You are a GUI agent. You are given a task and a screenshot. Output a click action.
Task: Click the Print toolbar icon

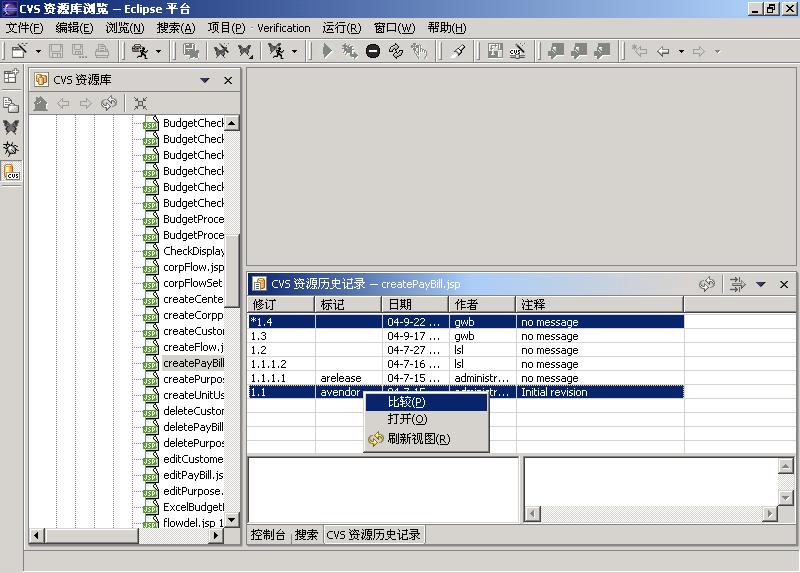[x=102, y=51]
